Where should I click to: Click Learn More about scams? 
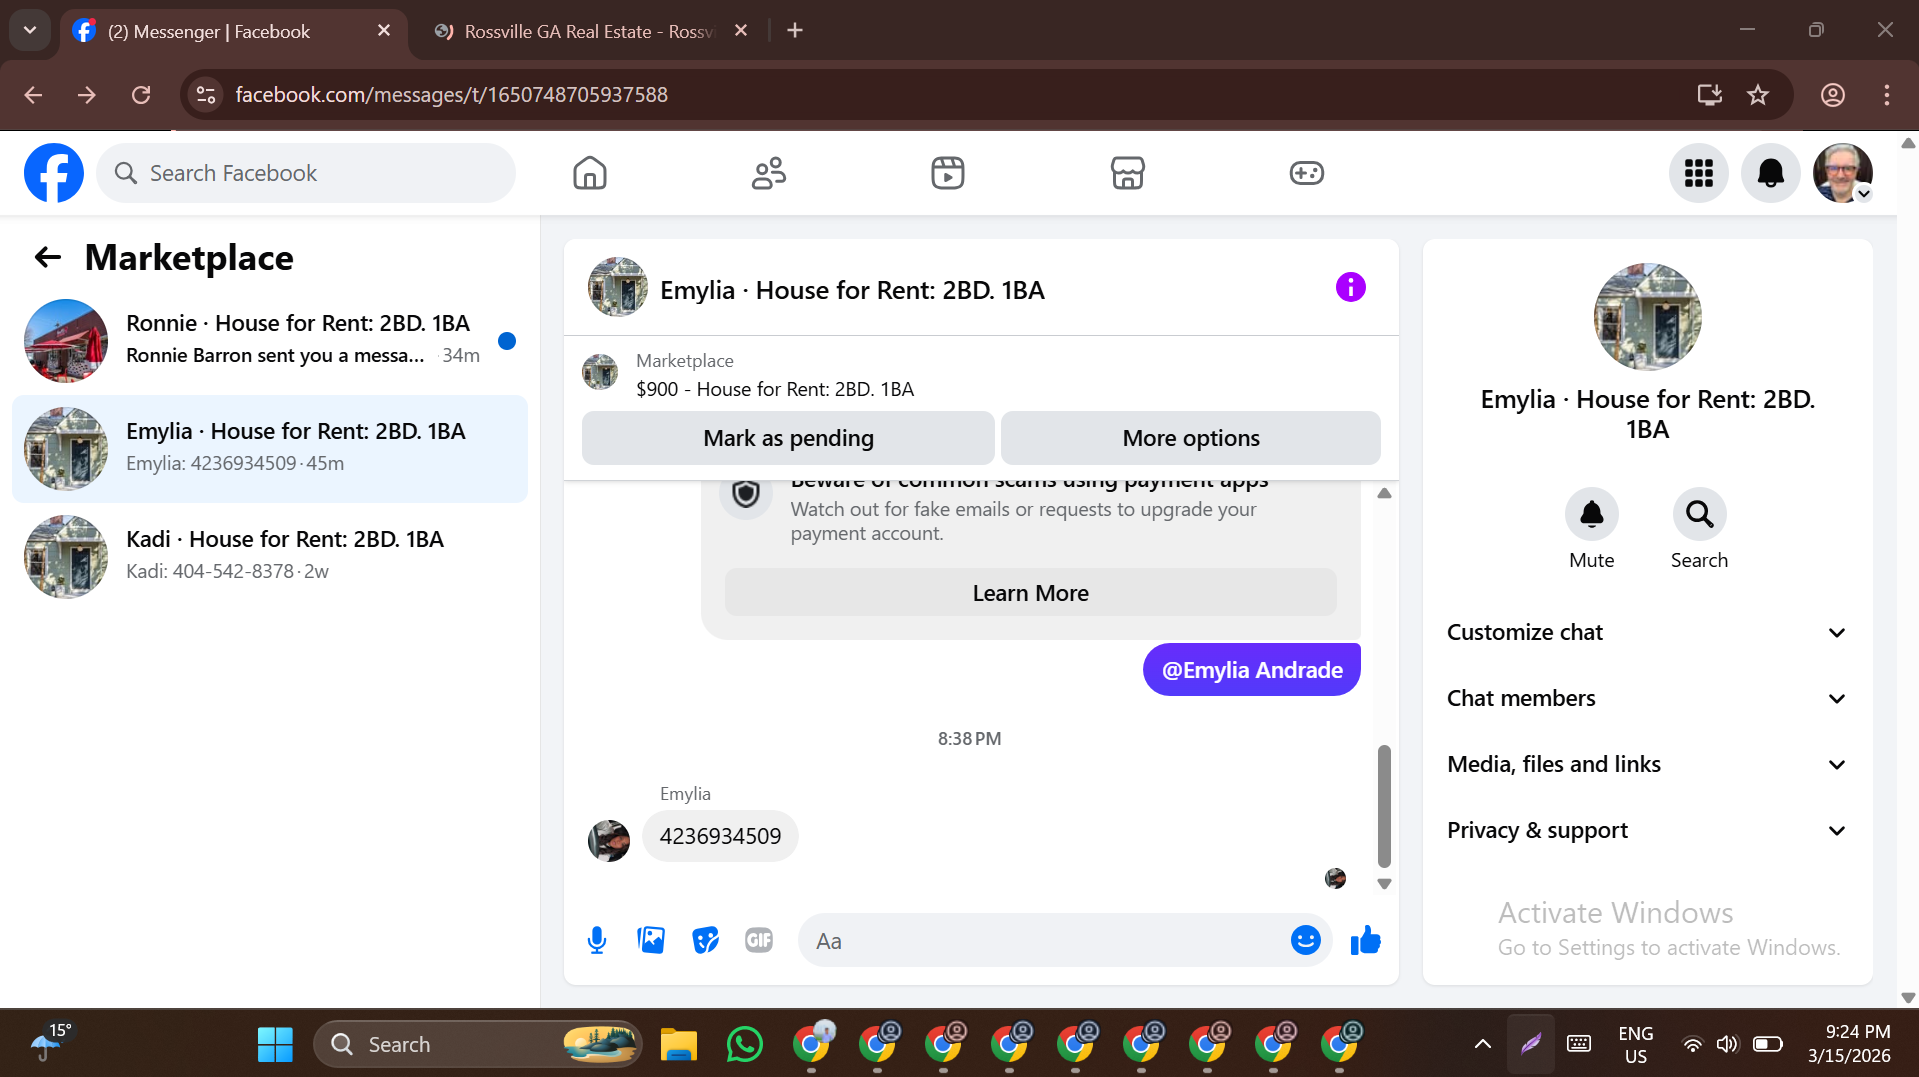click(x=1030, y=593)
